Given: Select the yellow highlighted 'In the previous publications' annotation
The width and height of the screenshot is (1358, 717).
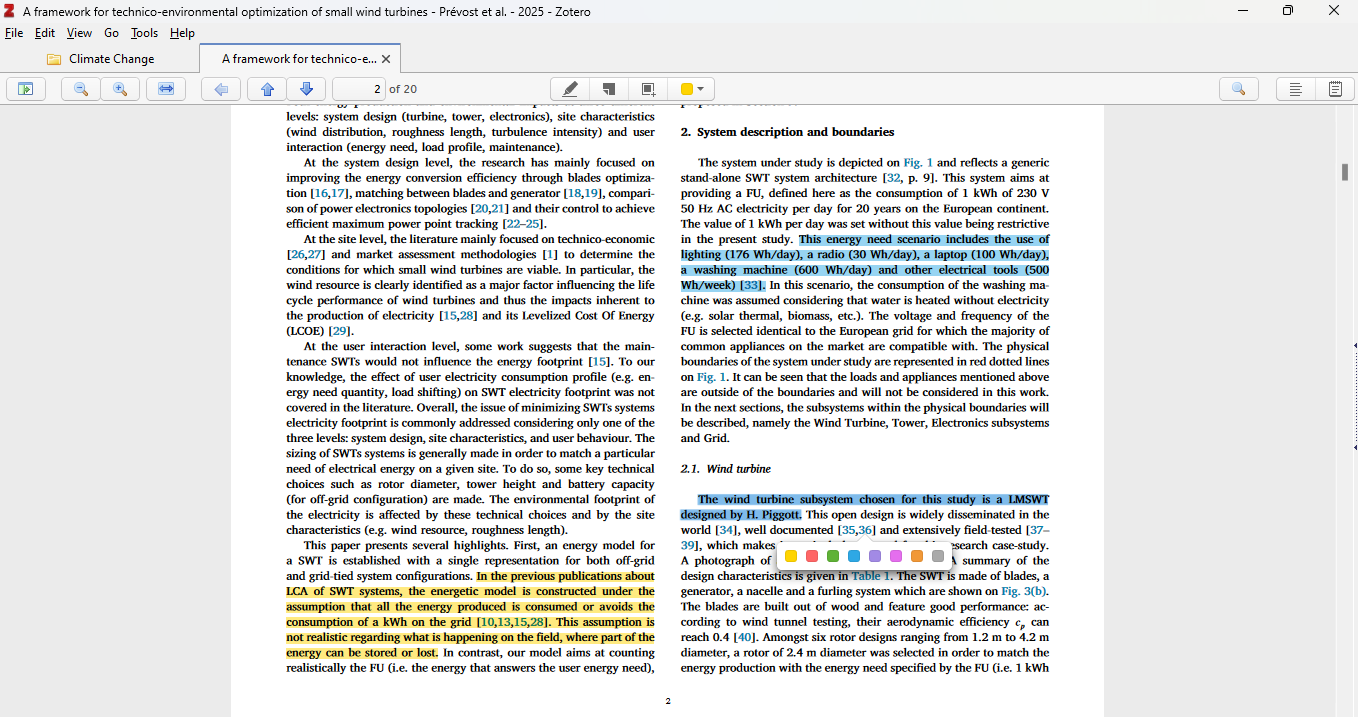Looking at the screenshot, I should click(470, 614).
